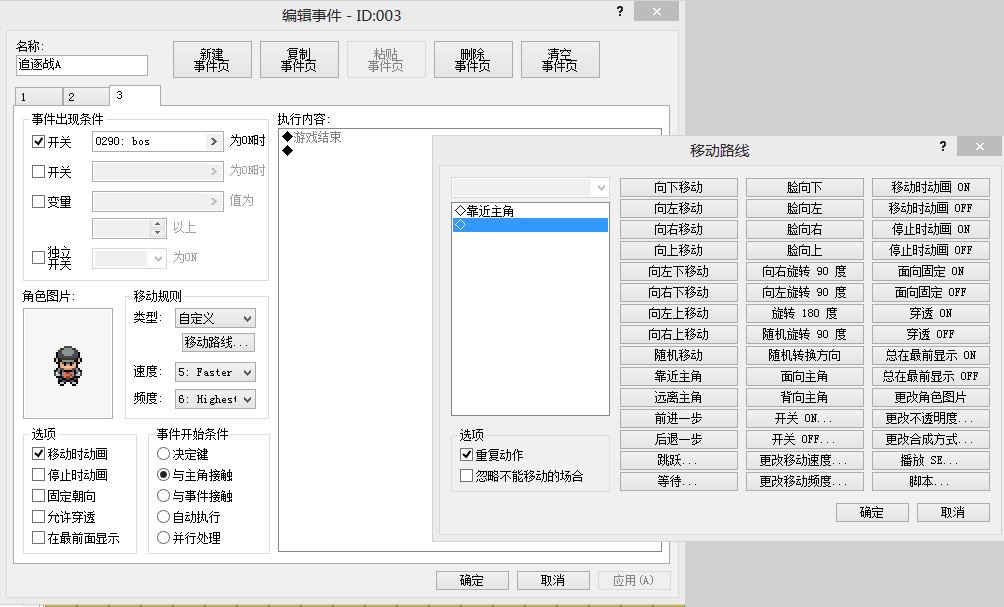Image resolution: width=1004 pixels, height=607 pixels.
Task: Click the 移动时动画 ON command
Action: [x=931, y=188]
